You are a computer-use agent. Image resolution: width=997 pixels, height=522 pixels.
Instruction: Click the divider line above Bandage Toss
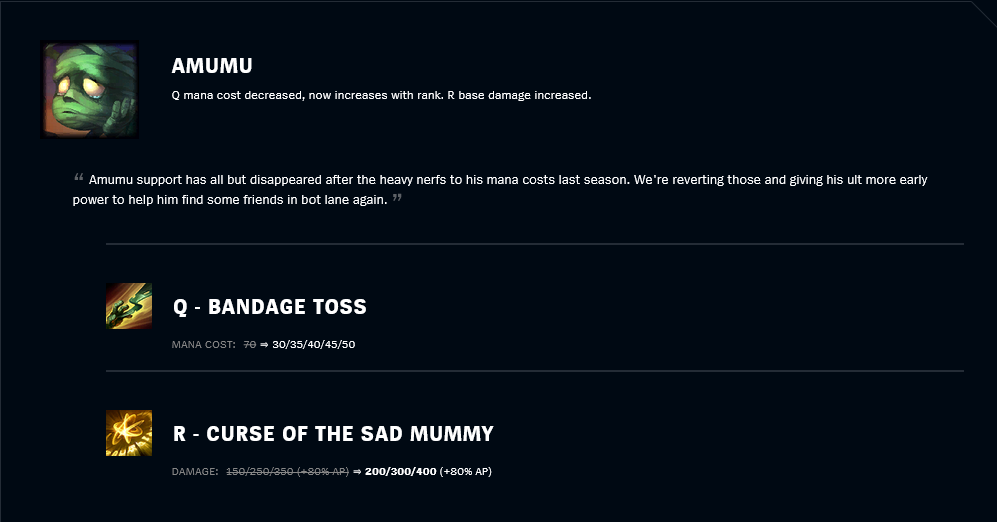pos(535,244)
